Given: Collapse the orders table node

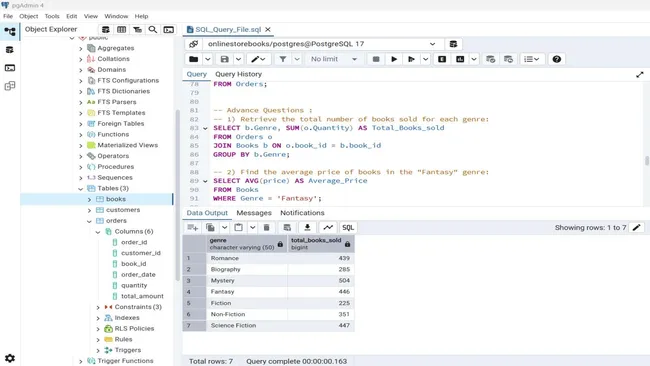Looking at the screenshot, I should click(x=89, y=221).
